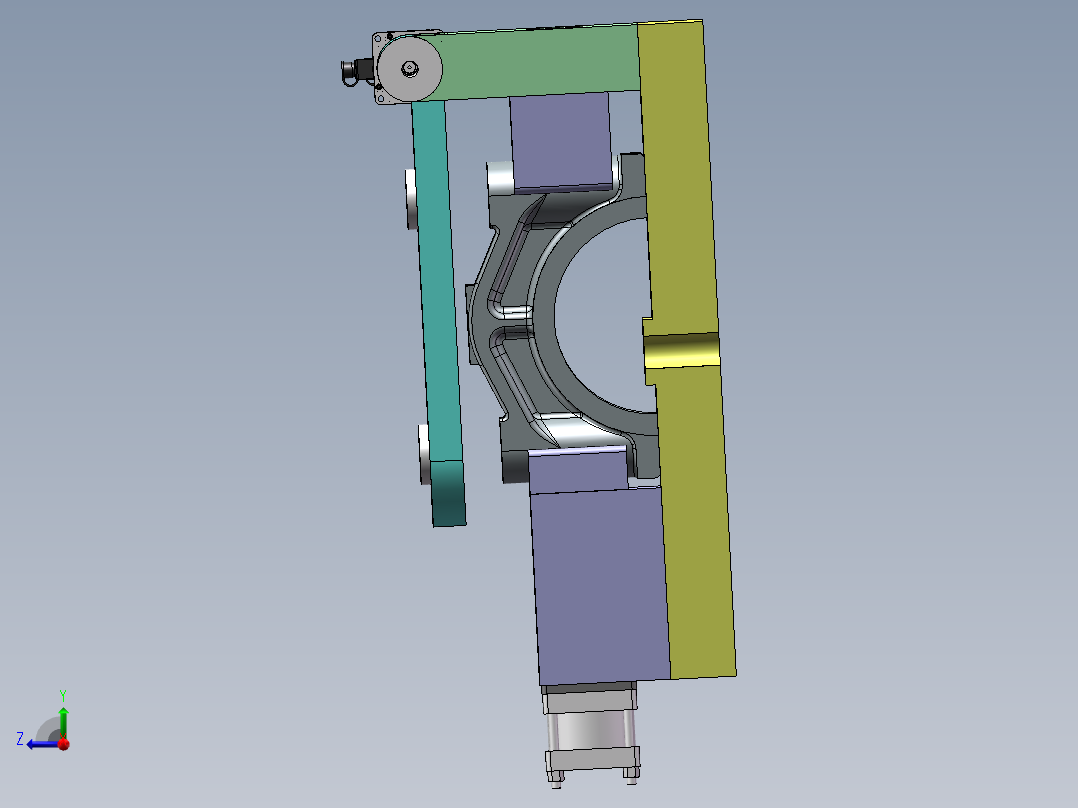Click the upper white roller beside teal bar

coord(411,199)
